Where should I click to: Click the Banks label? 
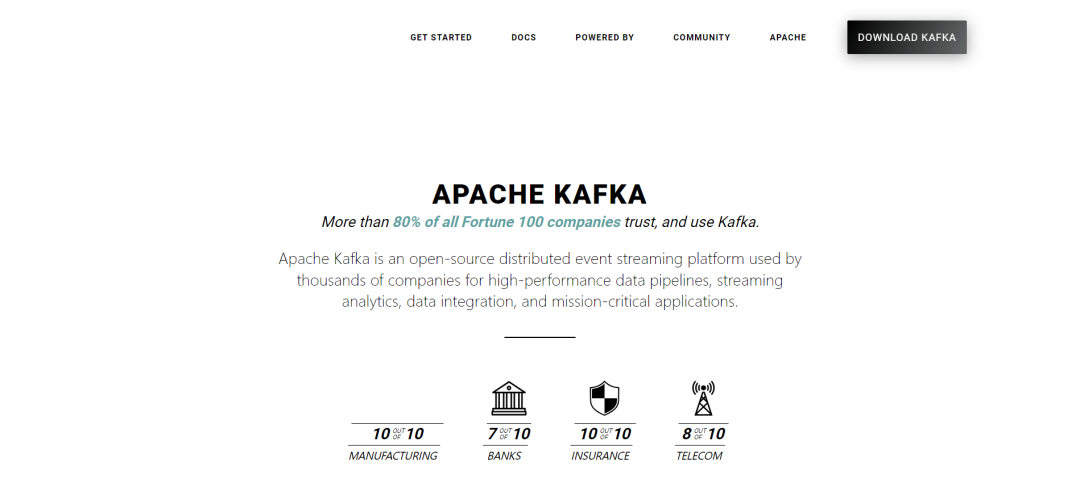[504, 456]
